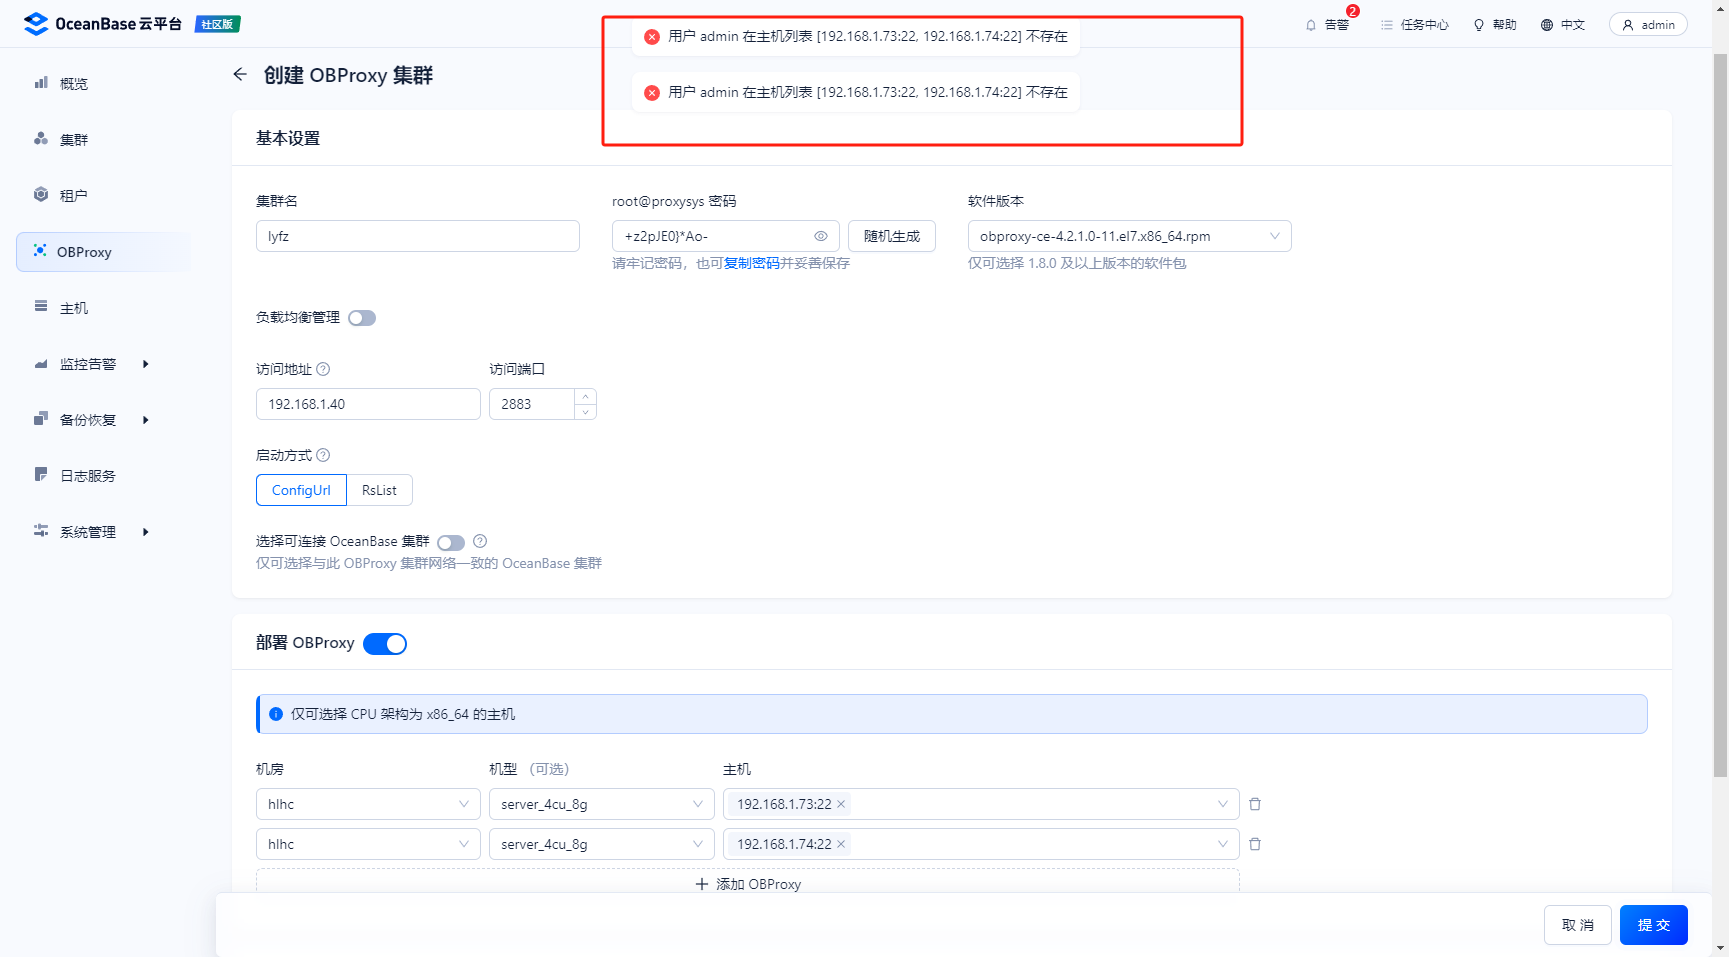Click info icon in x86_64 notice
This screenshot has height=957, width=1729.
pyautogui.click(x=276, y=714)
